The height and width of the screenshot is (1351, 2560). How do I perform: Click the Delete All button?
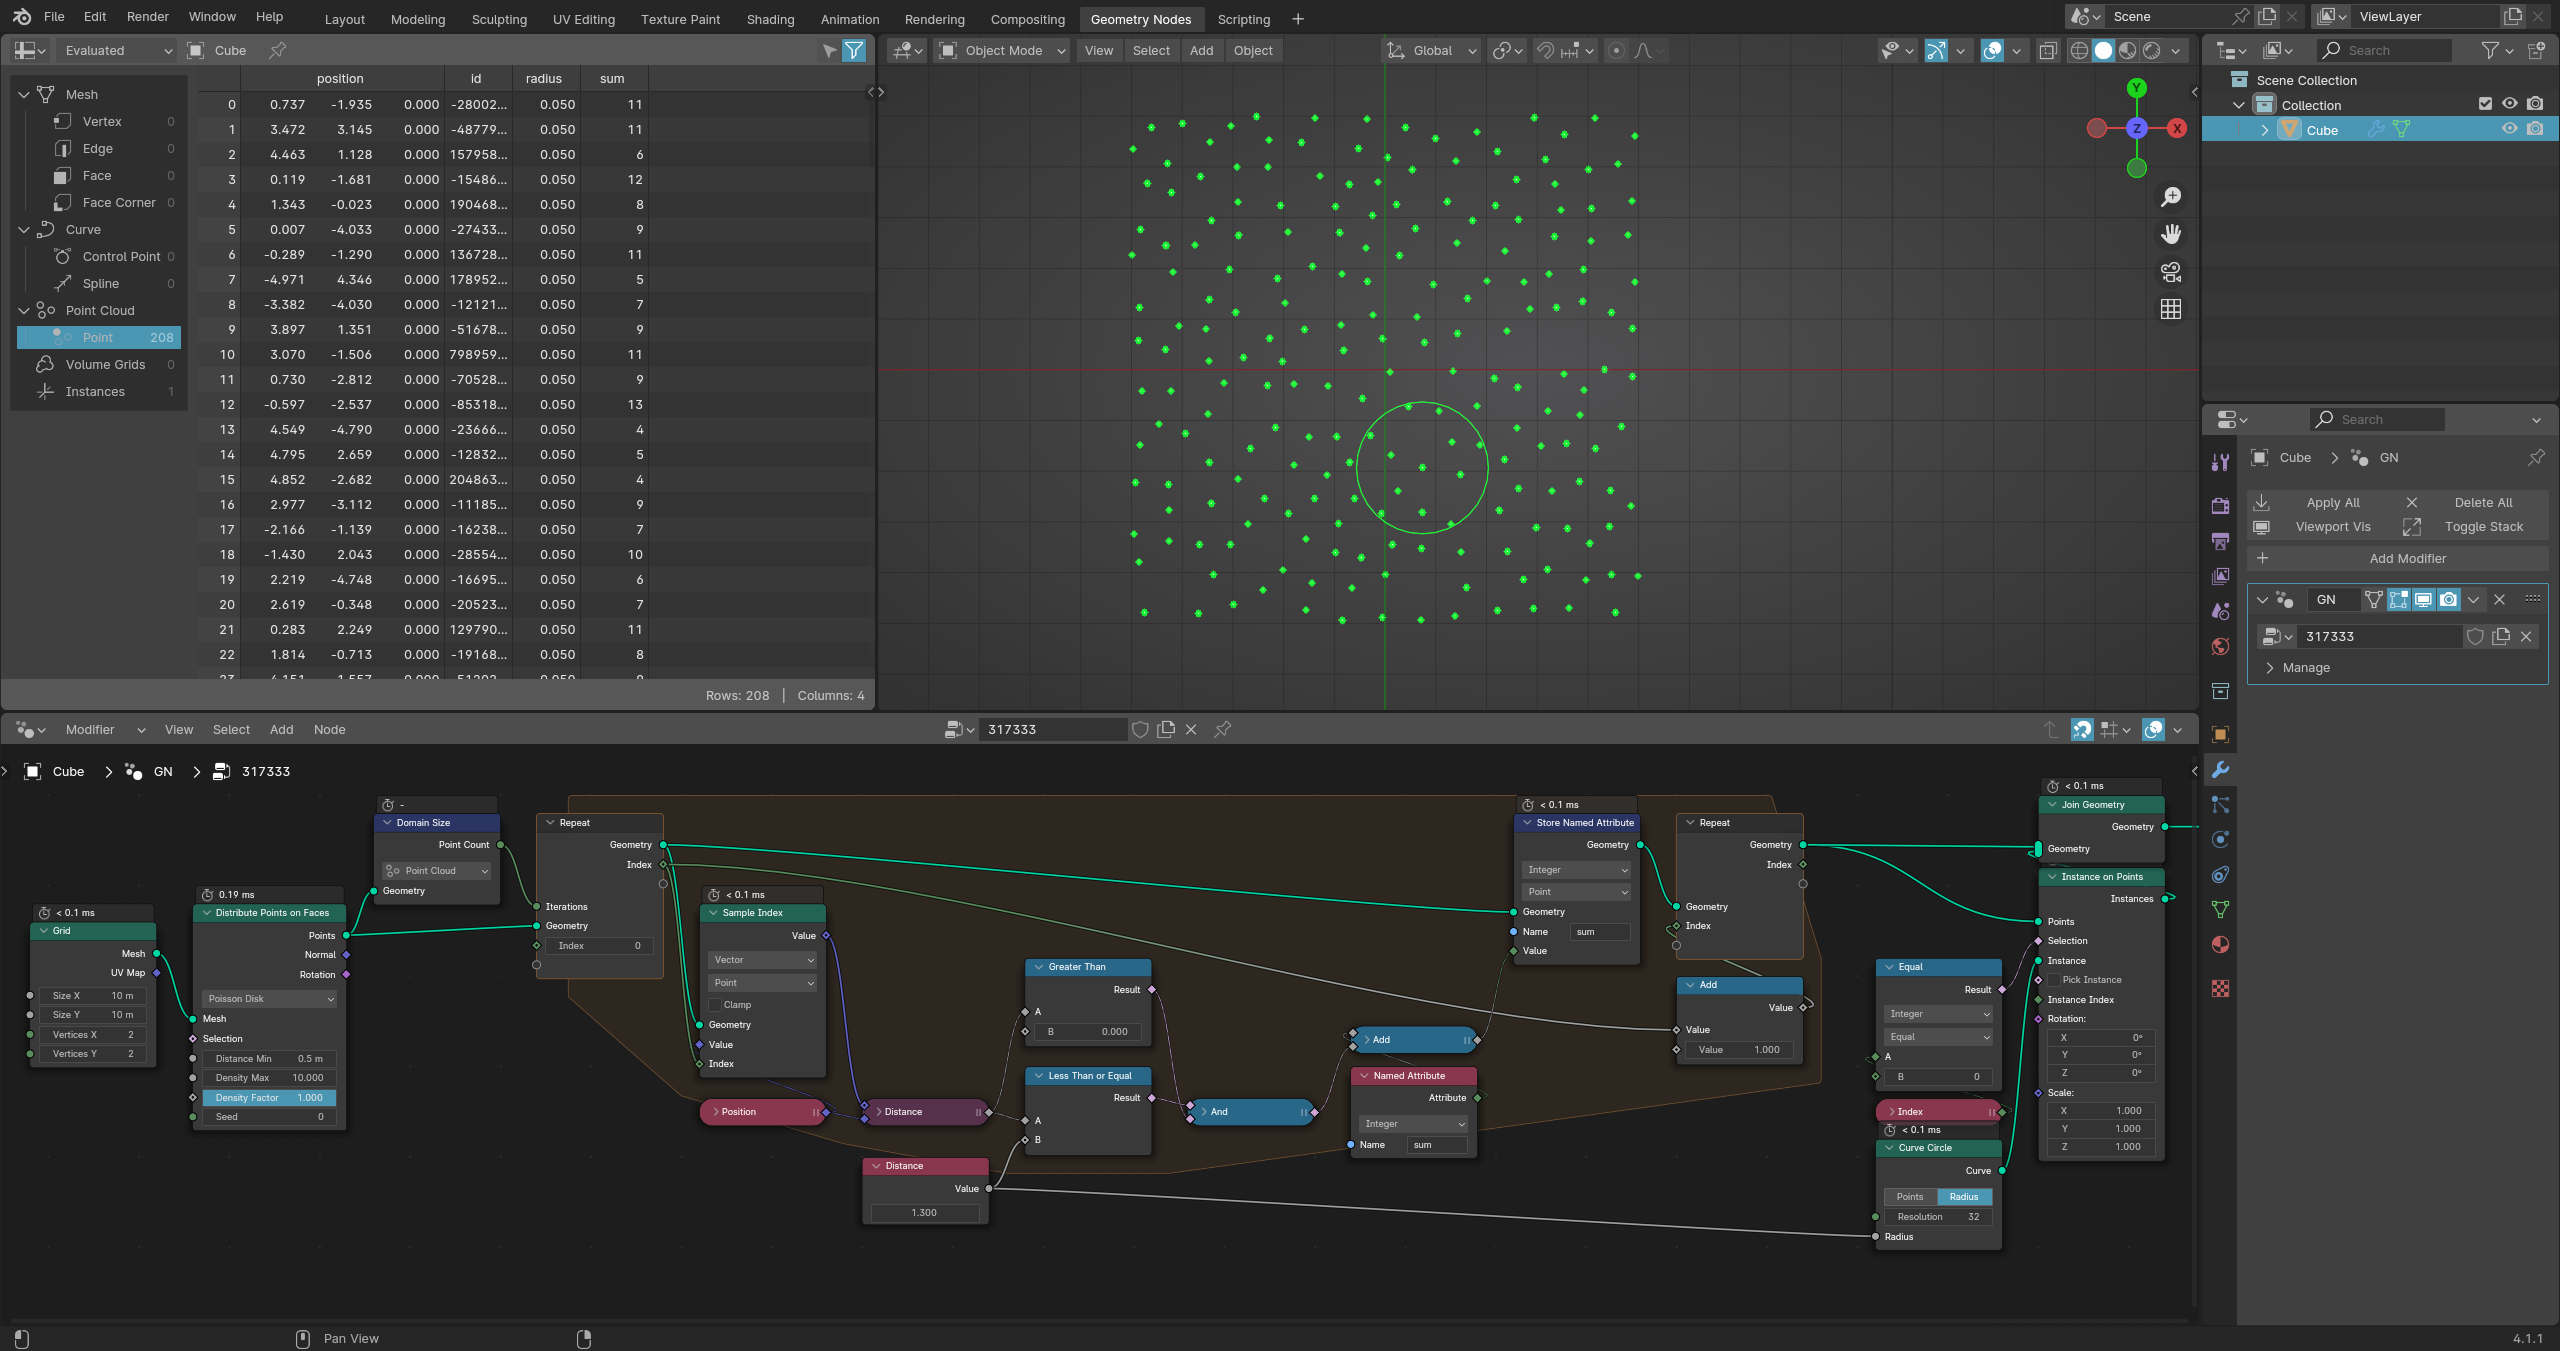point(2472,502)
